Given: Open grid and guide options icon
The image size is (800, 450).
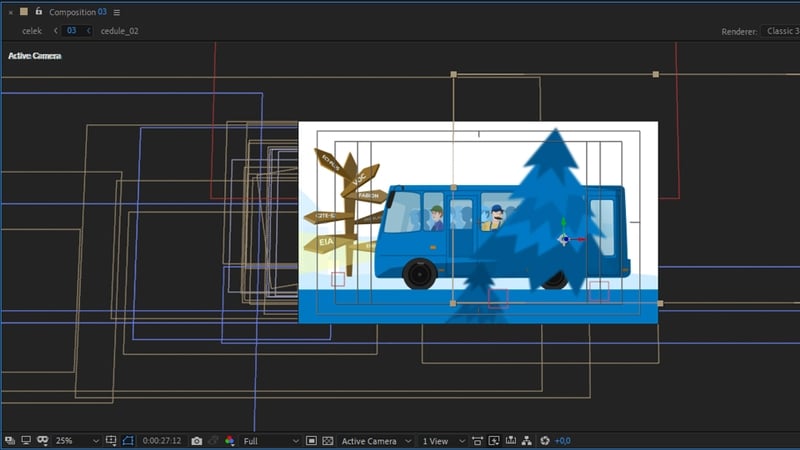Looking at the screenshot, I should point(111,441).
